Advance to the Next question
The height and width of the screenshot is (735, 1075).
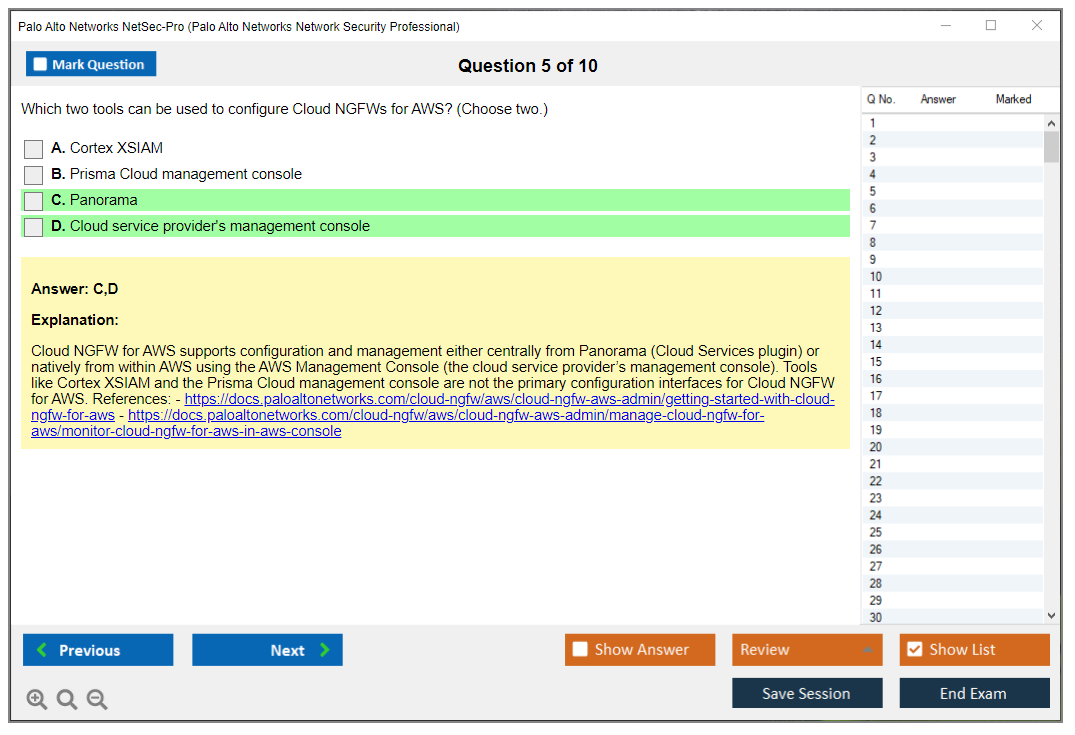[267, 650]
